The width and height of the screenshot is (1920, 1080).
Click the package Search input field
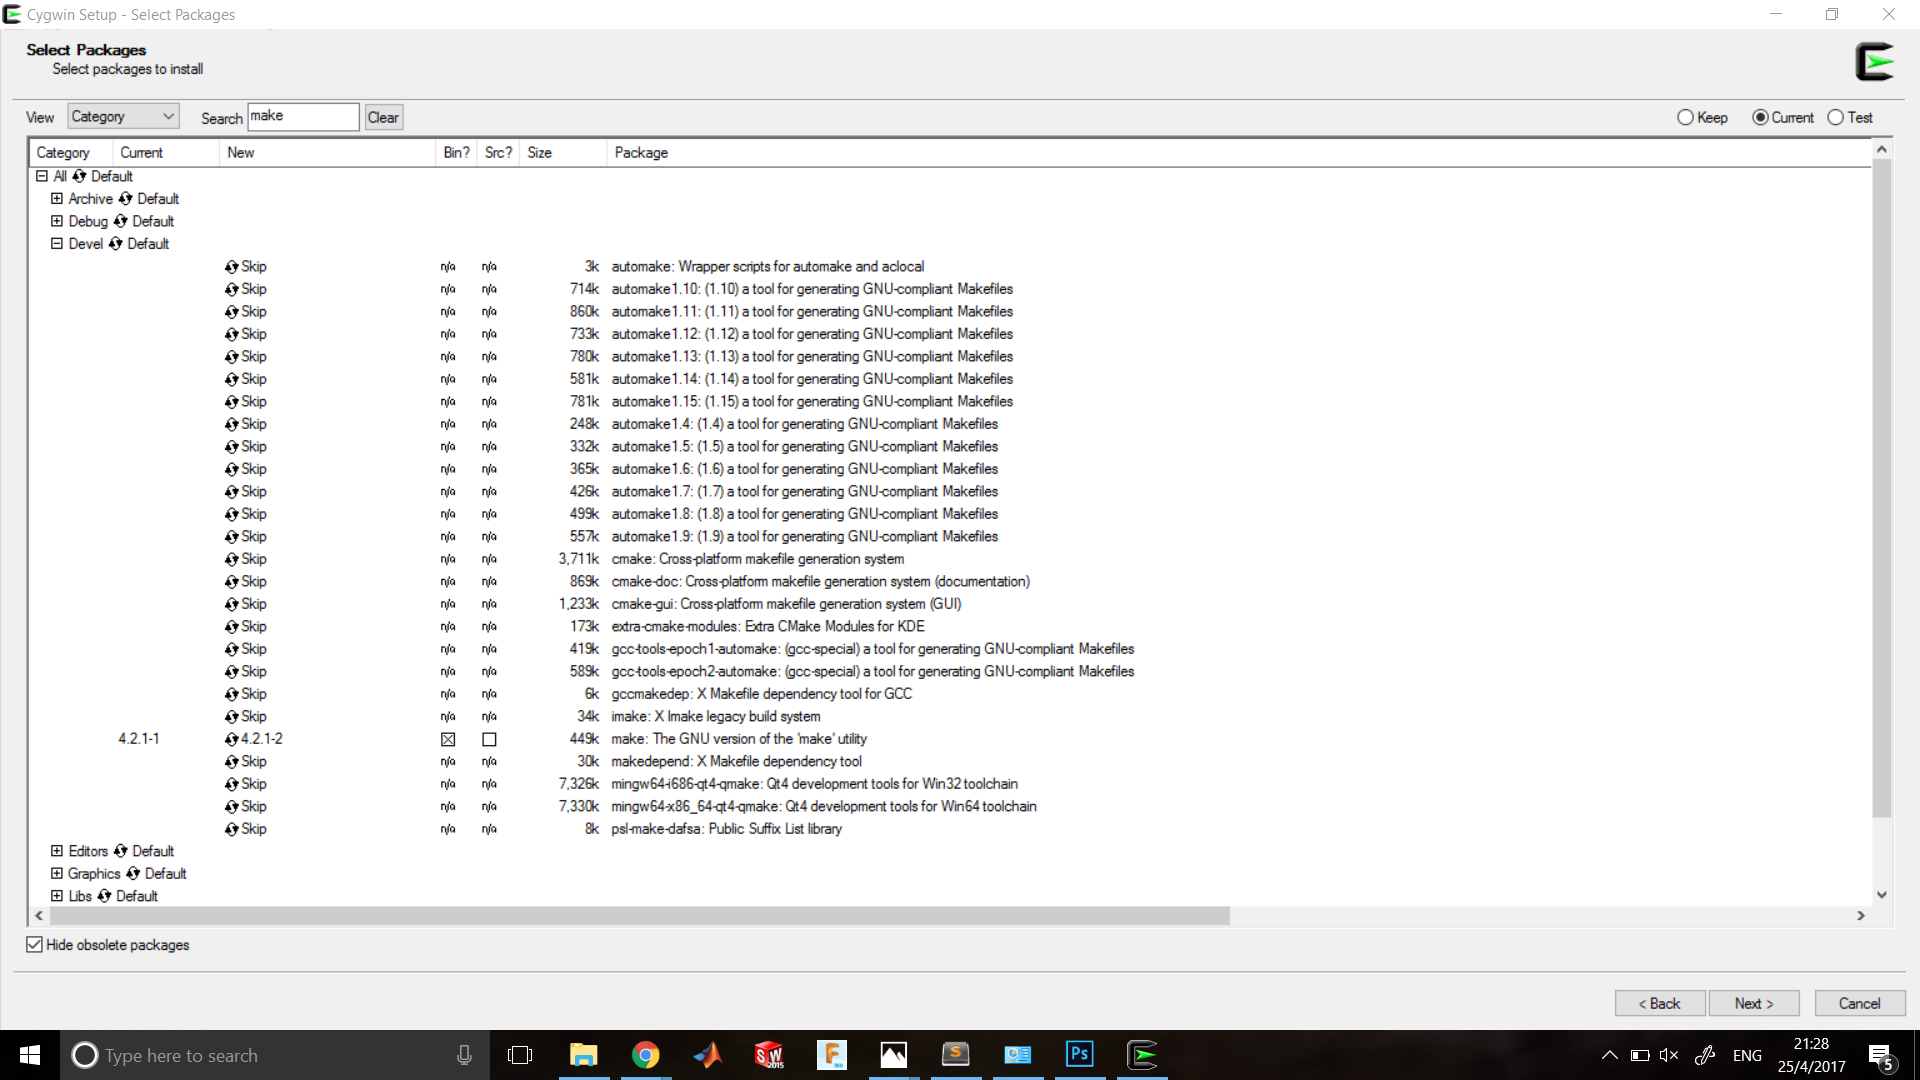(x=303, y=117)
